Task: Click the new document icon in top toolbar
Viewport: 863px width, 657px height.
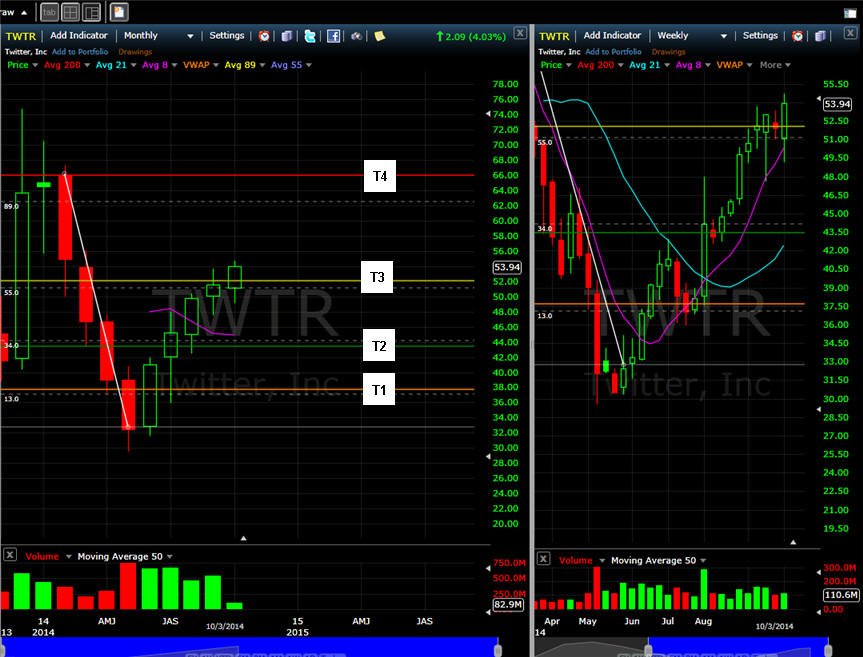Action: (x=119, y=12)
